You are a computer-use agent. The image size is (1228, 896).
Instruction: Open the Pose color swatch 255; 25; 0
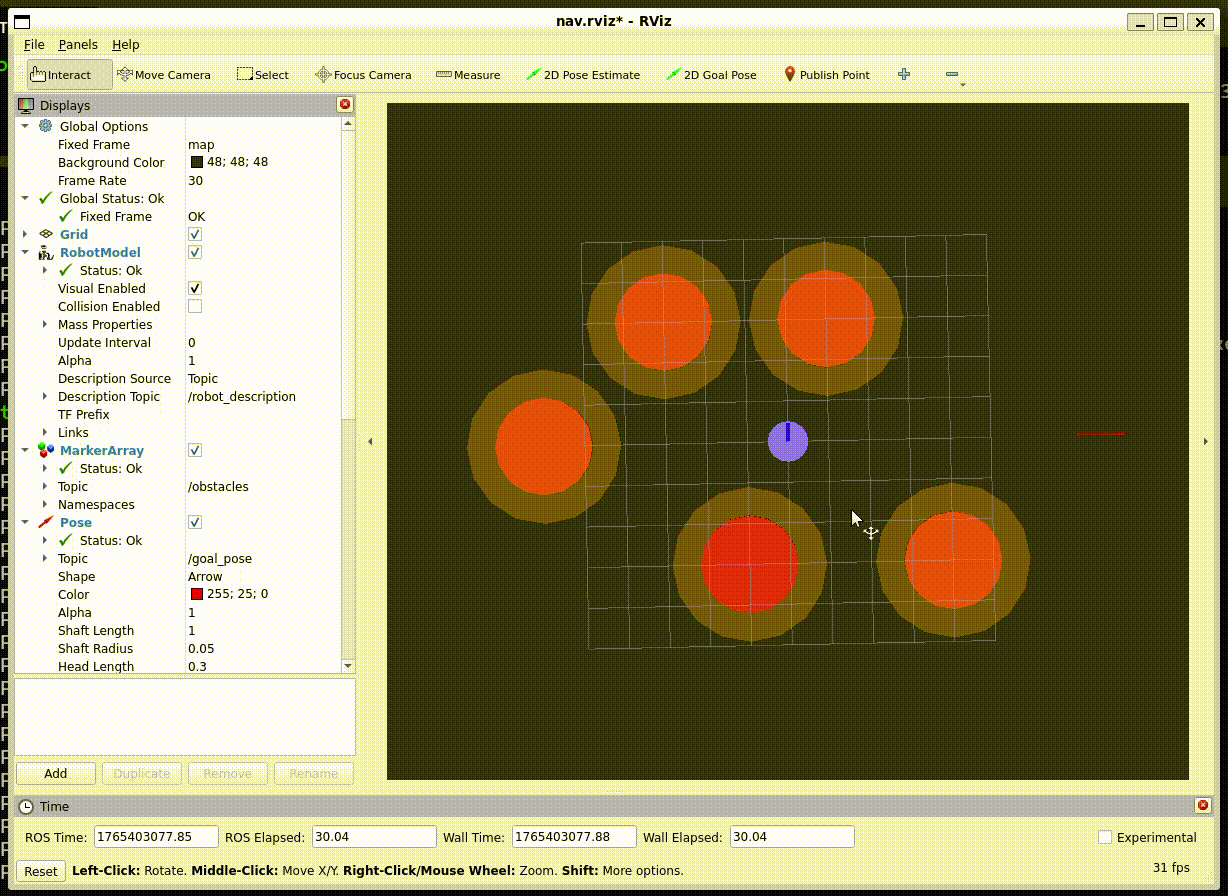pyautogui.click(x=196, y=594)
